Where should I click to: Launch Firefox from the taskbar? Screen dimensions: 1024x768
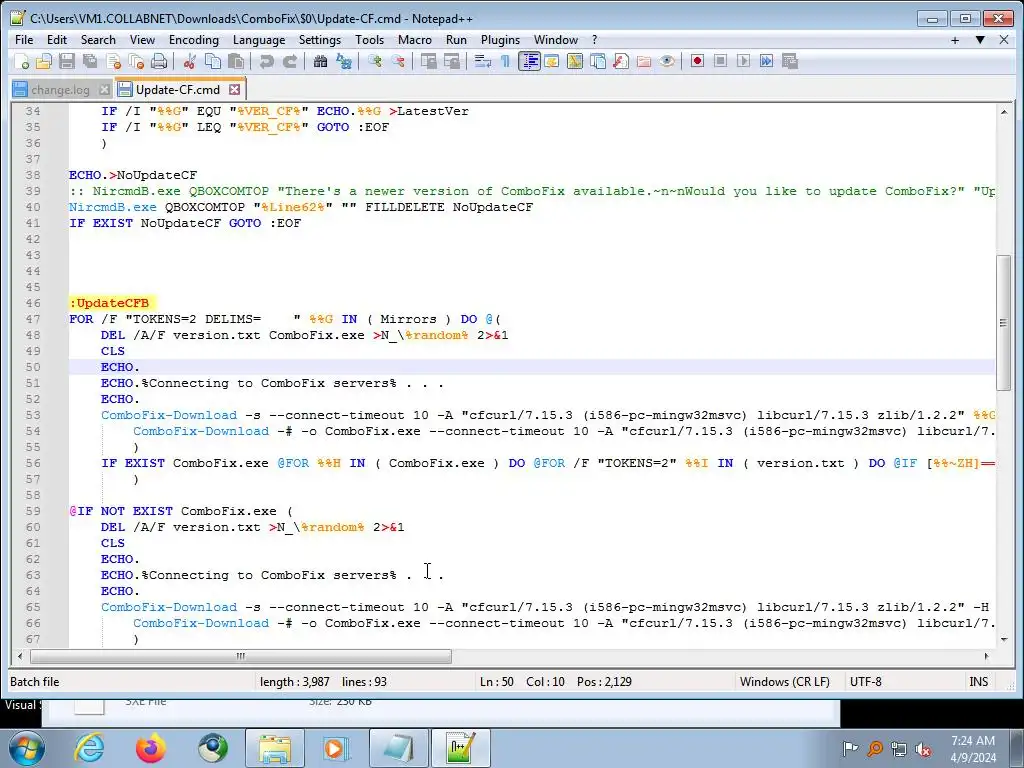[151, 748]
